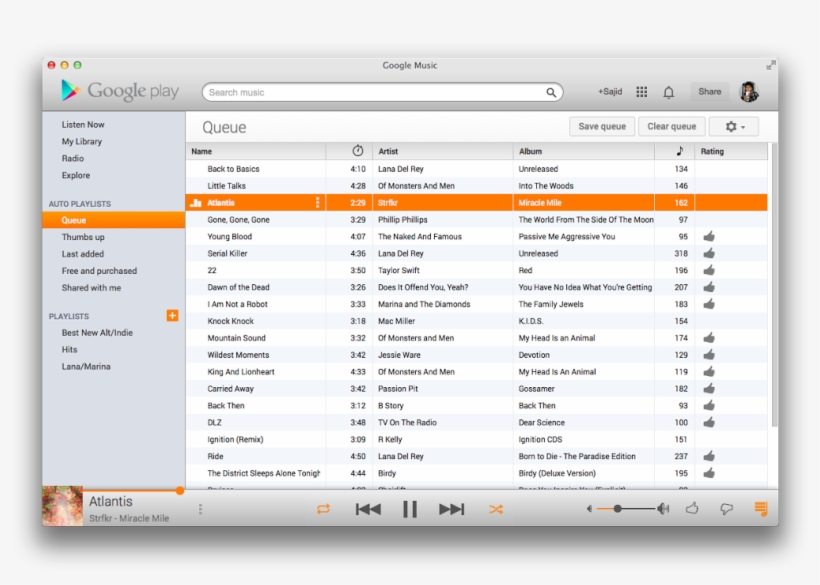
Task: Click the song progress bar handle
Action: tap(180, 490)
